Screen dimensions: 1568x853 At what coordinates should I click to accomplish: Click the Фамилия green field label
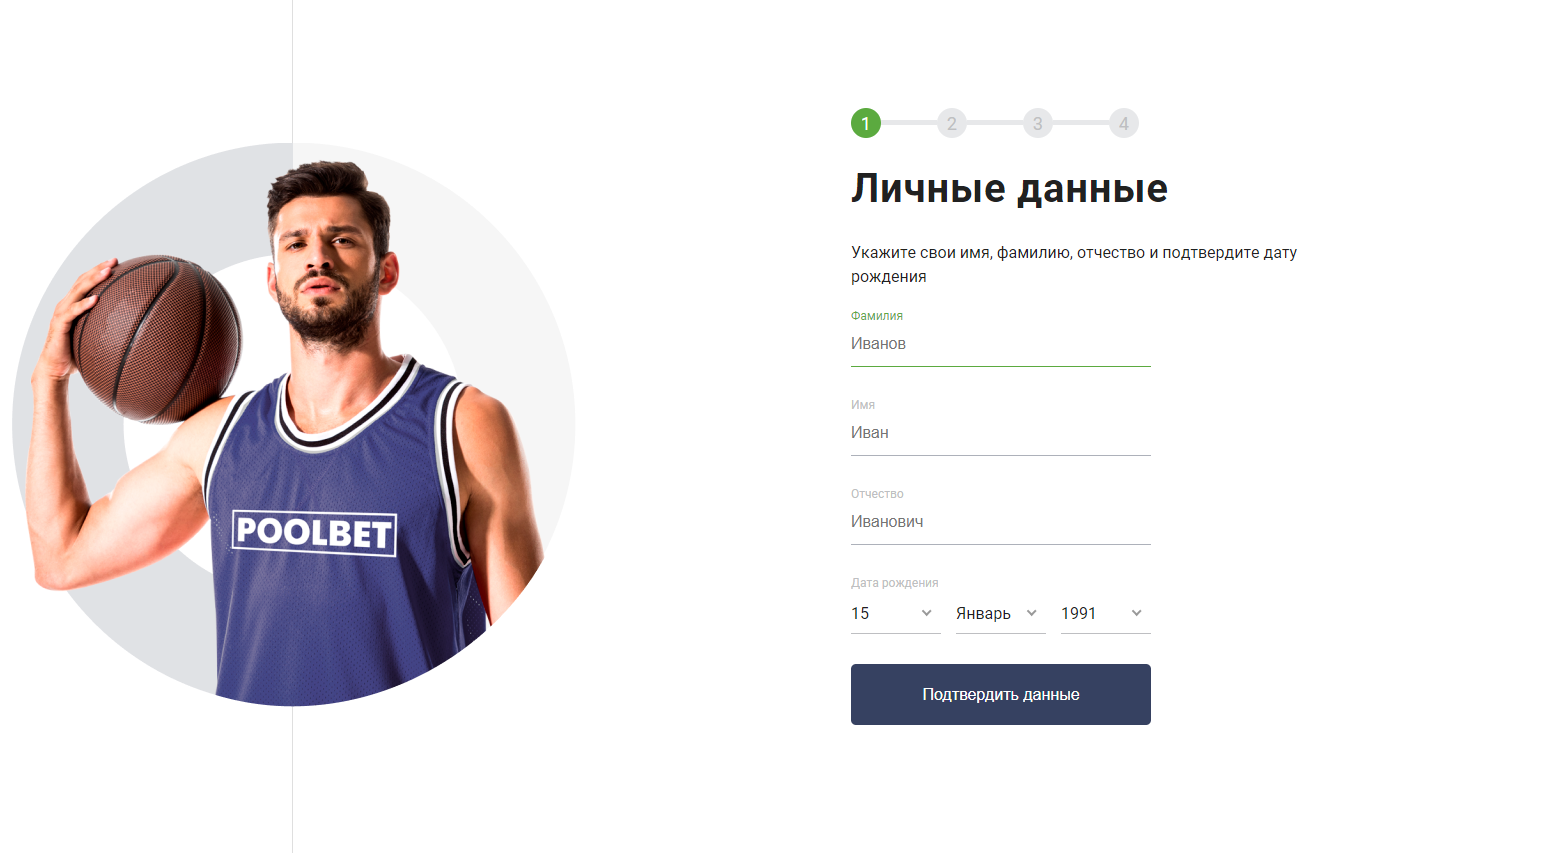pyautogui.click(x=877, y=316)
